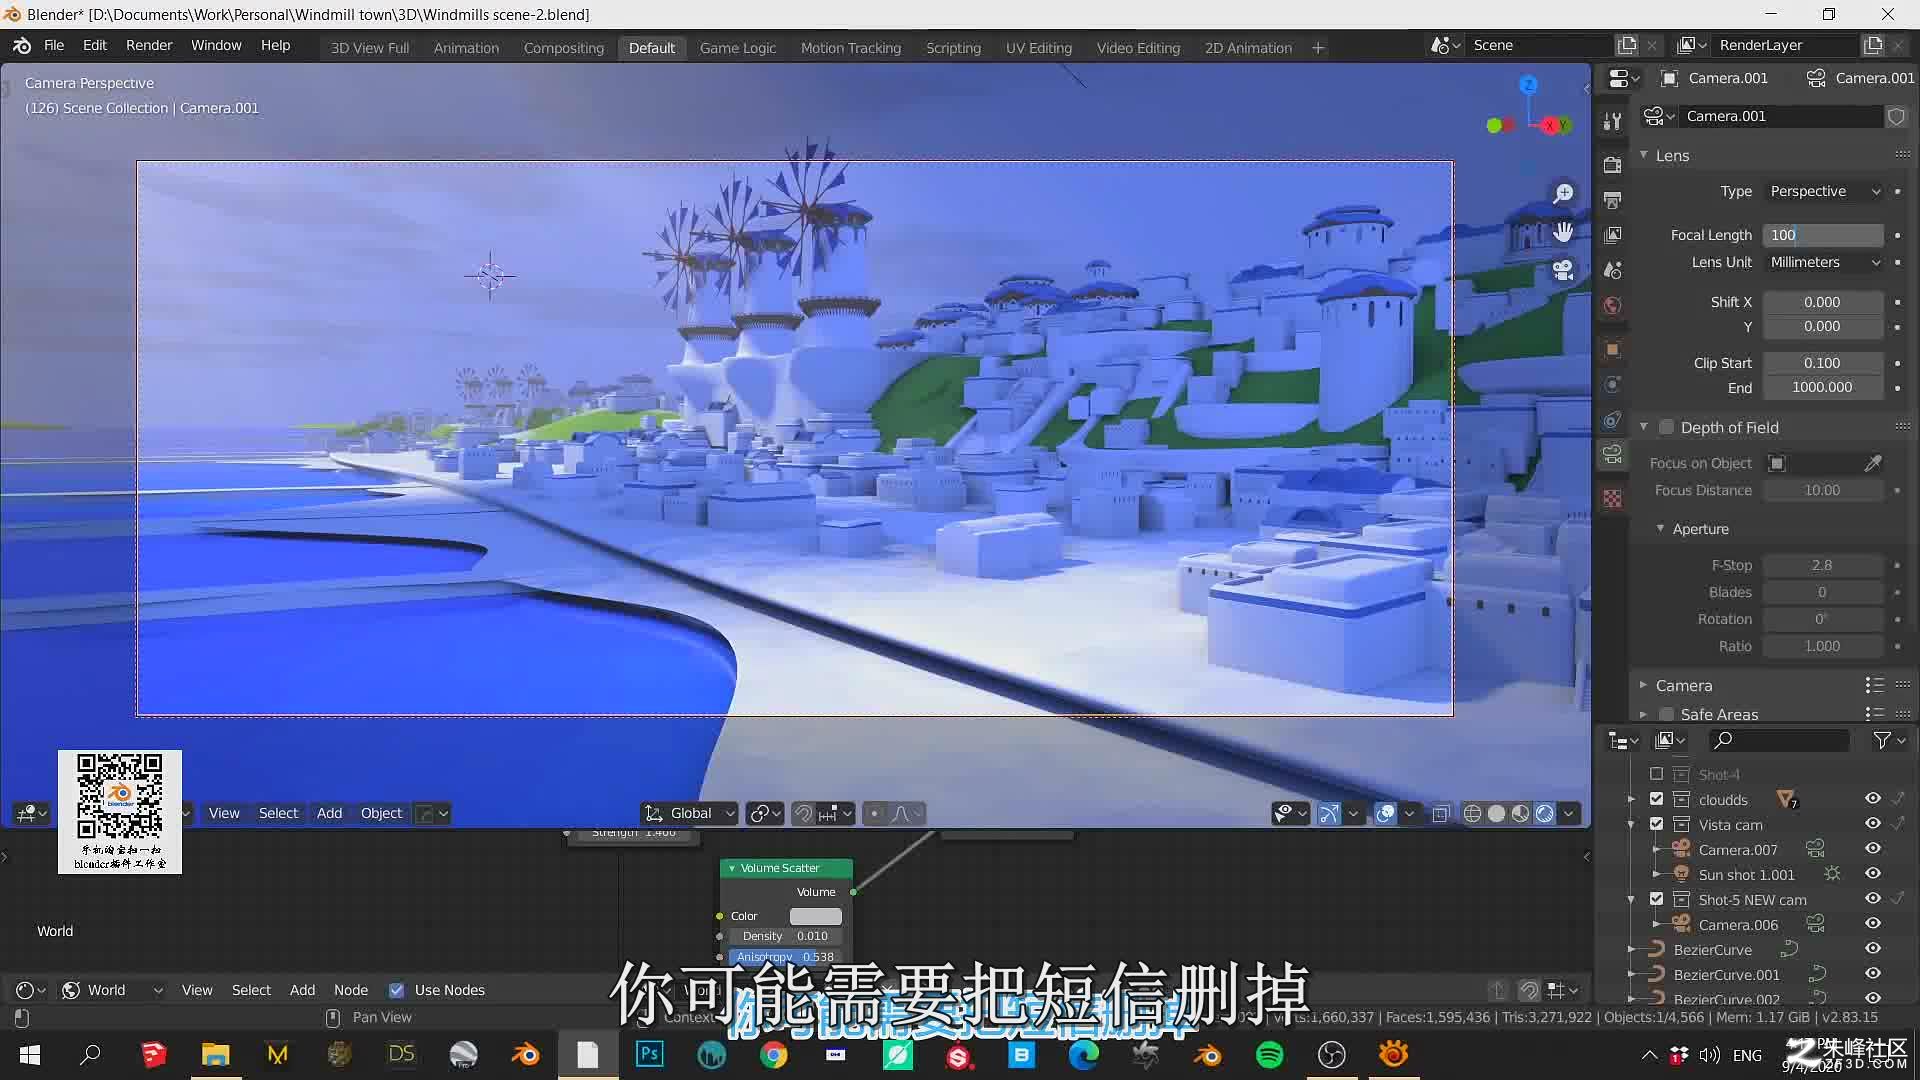This screenshot has width=1920, height=1080.
Task: Collapse the Vista cam collection tree
Action: (x=1632, y=824)
